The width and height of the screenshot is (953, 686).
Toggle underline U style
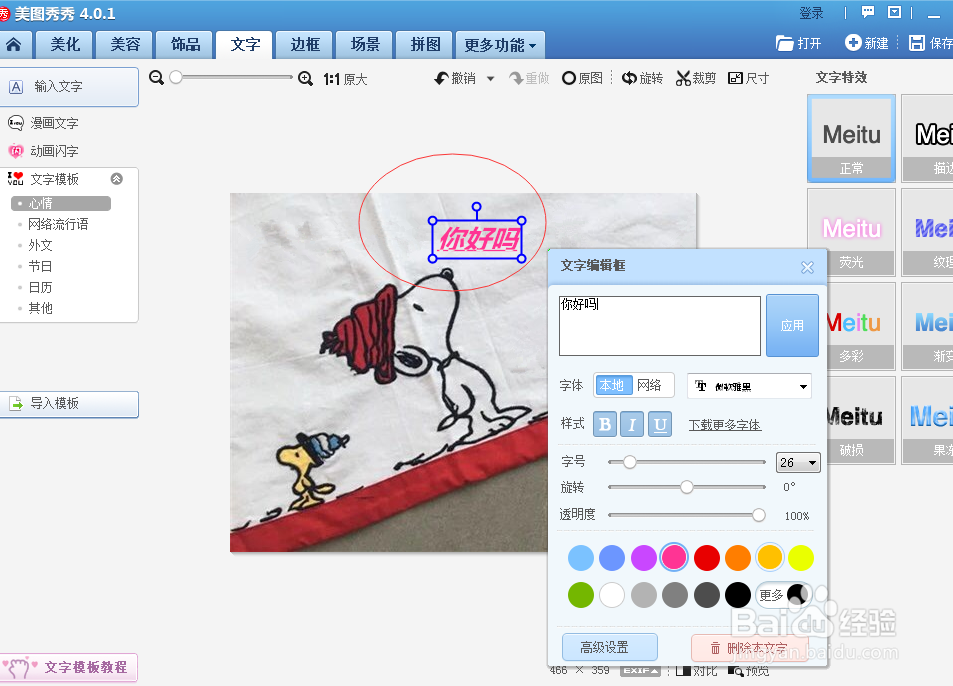click(660, 424)
